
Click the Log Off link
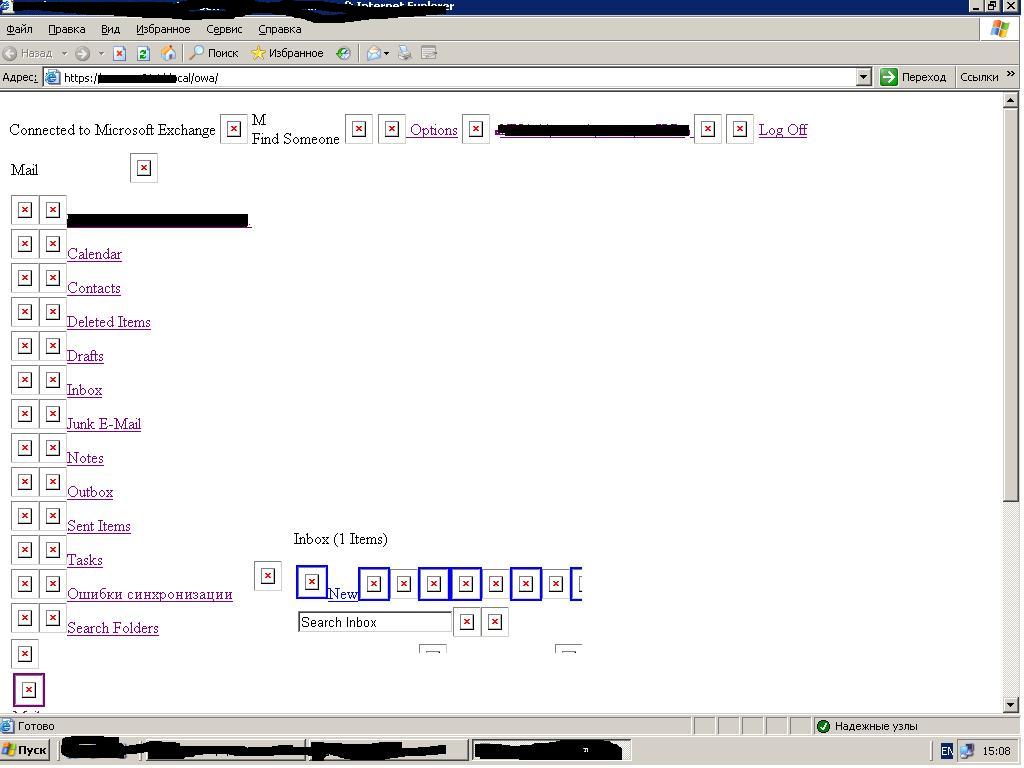tap(782, 130)
